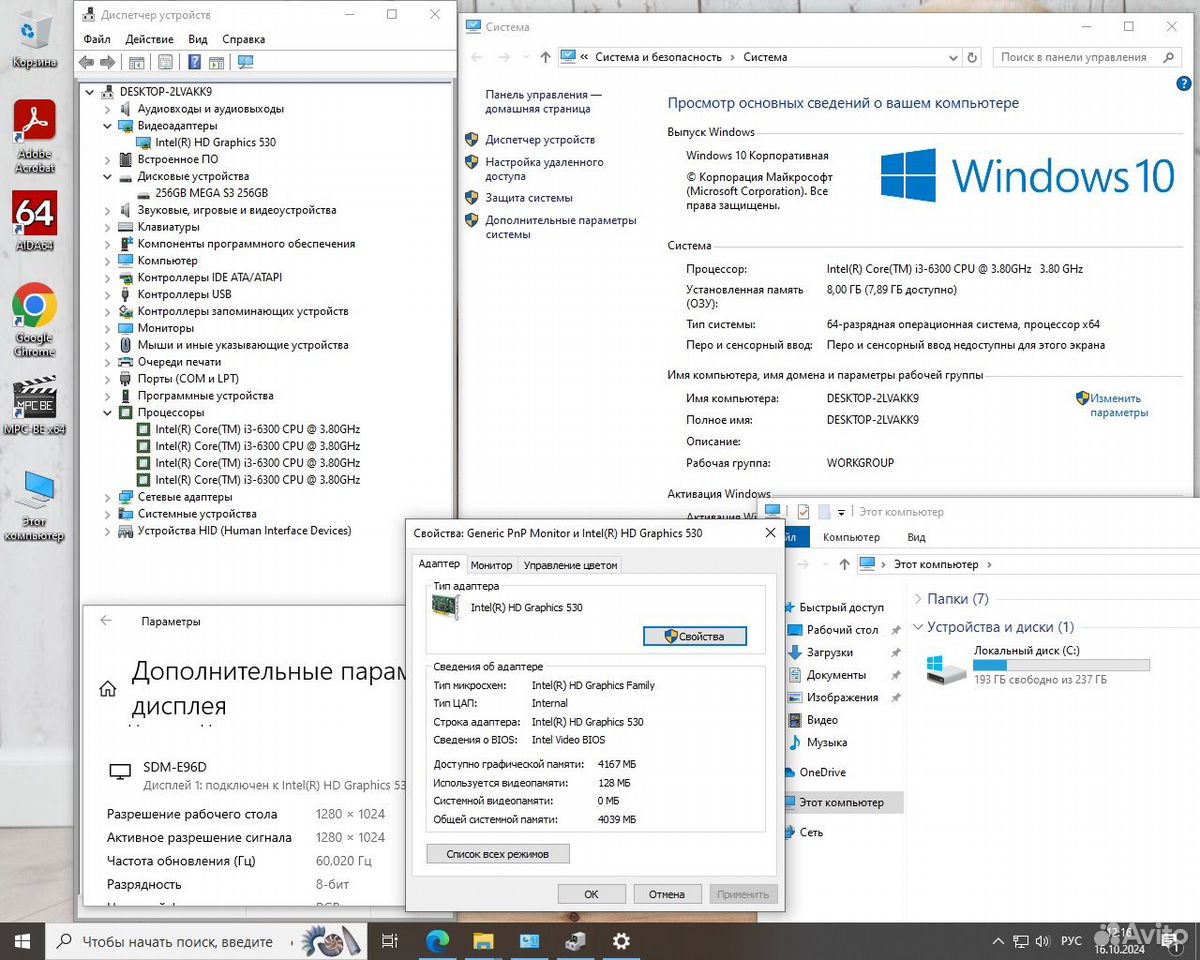Screen dimensions: 1200x960
Task: Open the address dropdown in Система window
Action: point(953,57)
